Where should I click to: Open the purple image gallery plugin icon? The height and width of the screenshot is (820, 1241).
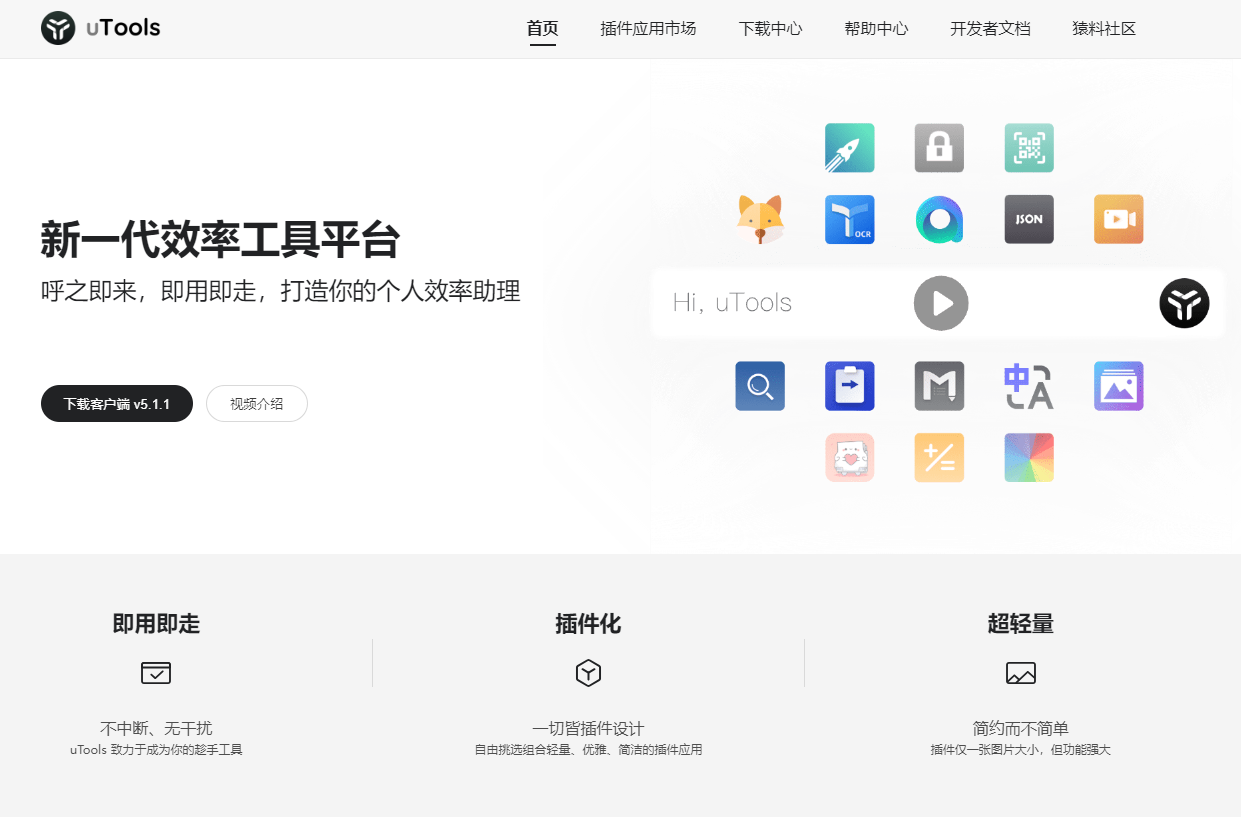pos(1119,386)
